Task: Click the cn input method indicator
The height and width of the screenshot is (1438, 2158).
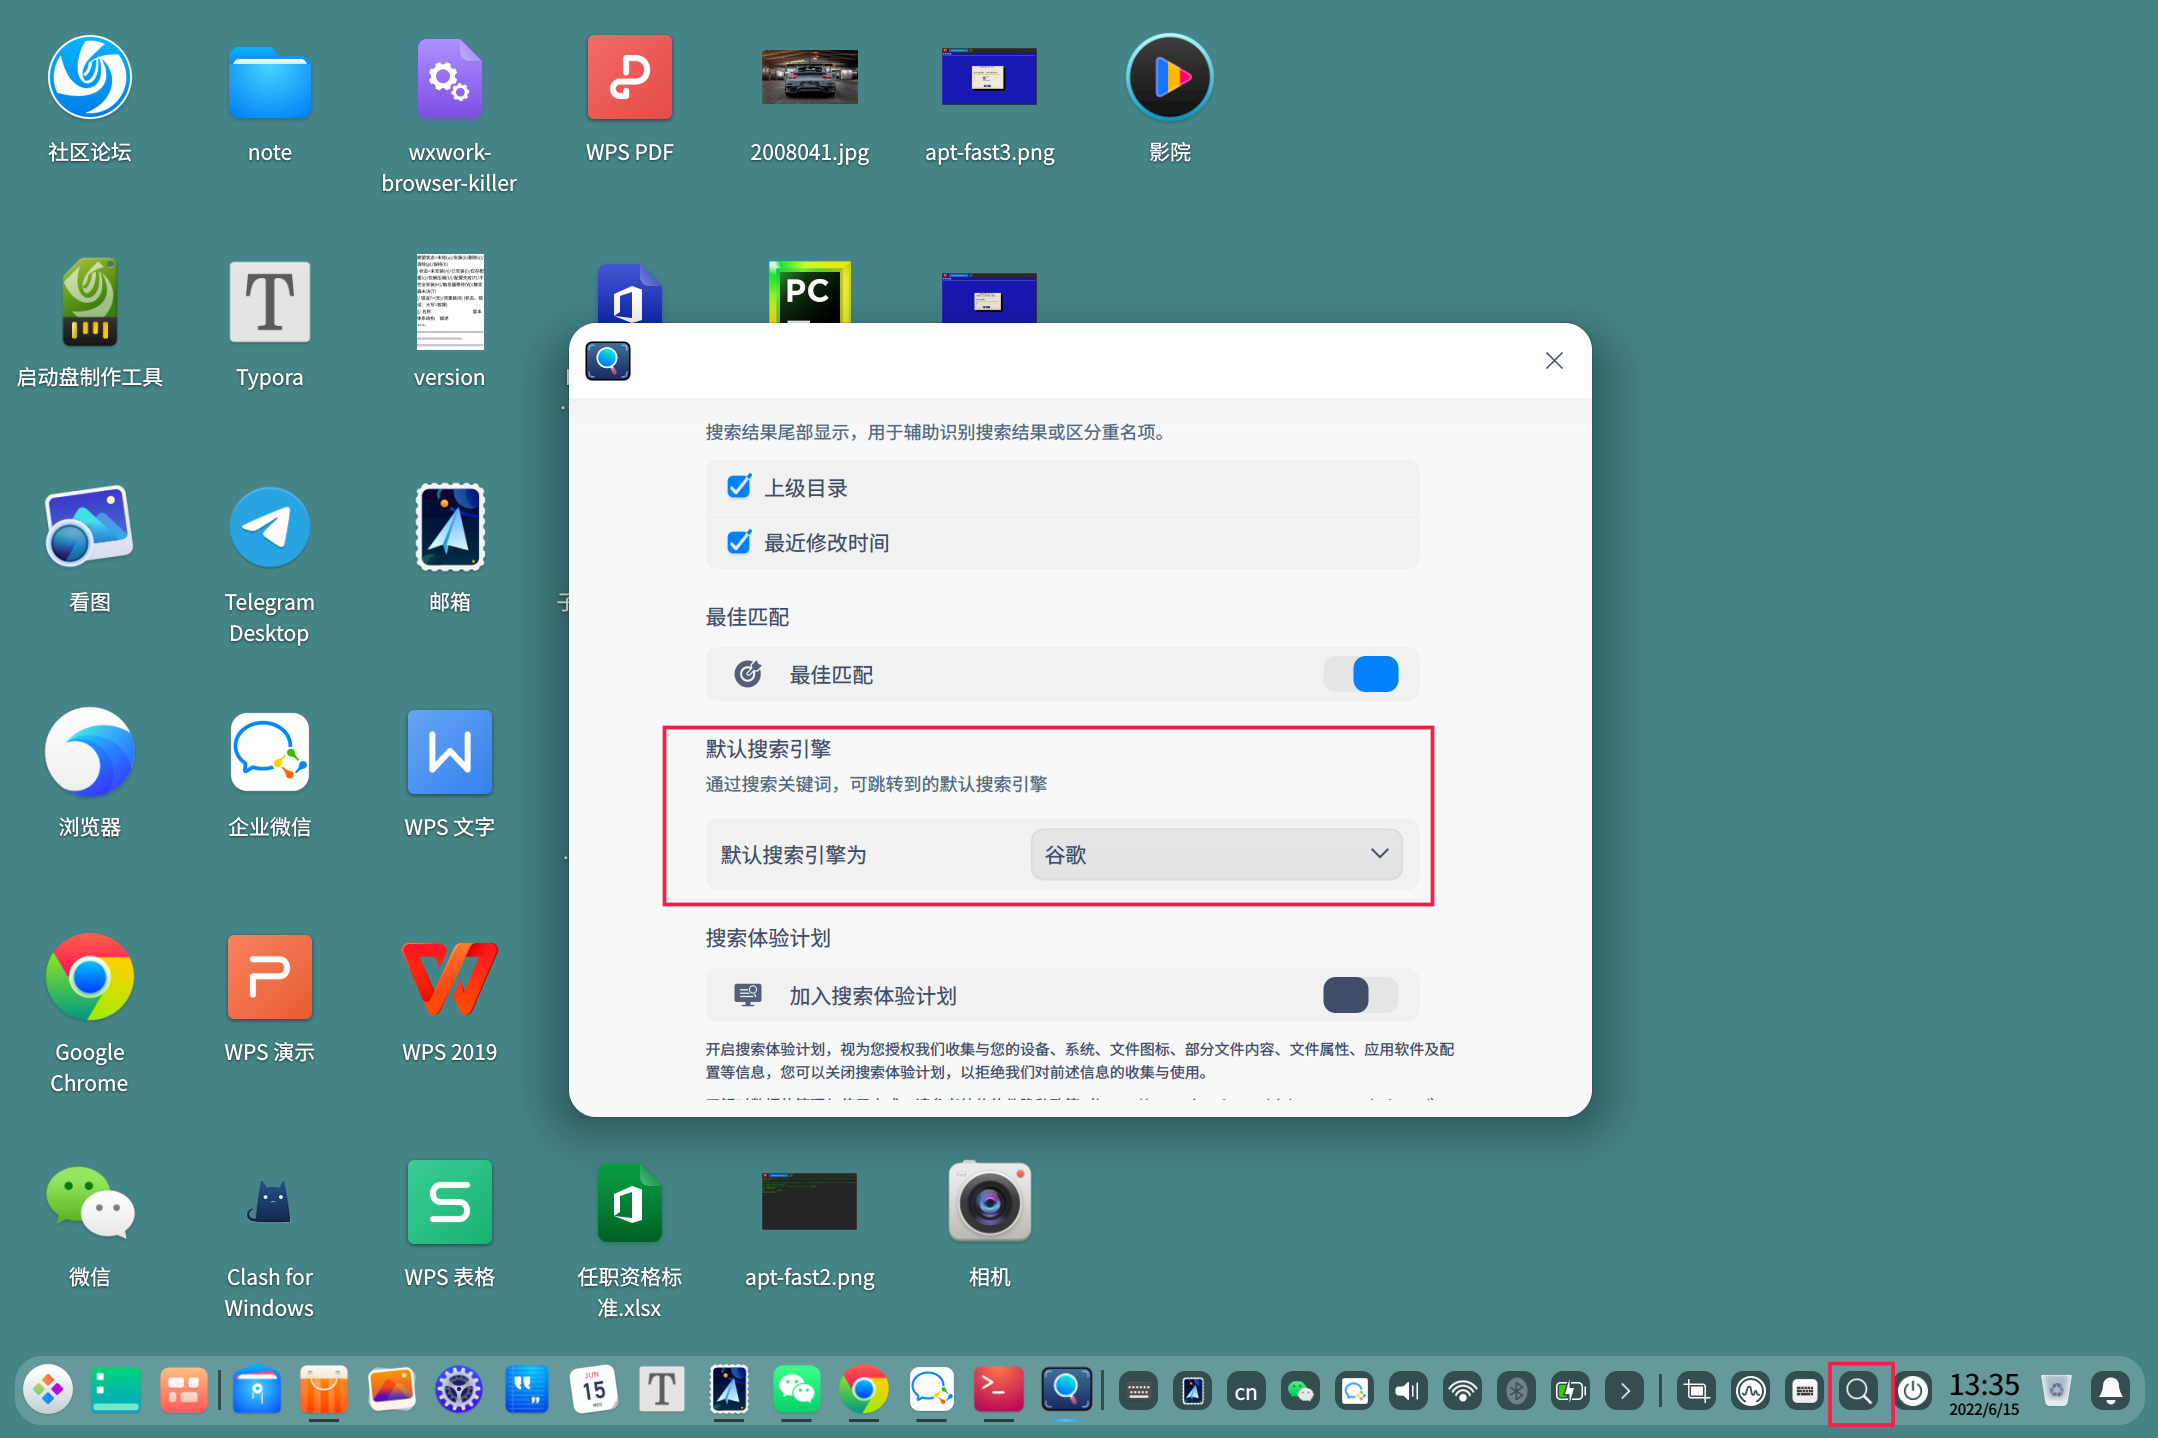Action: click(x=1246, y=1391)
